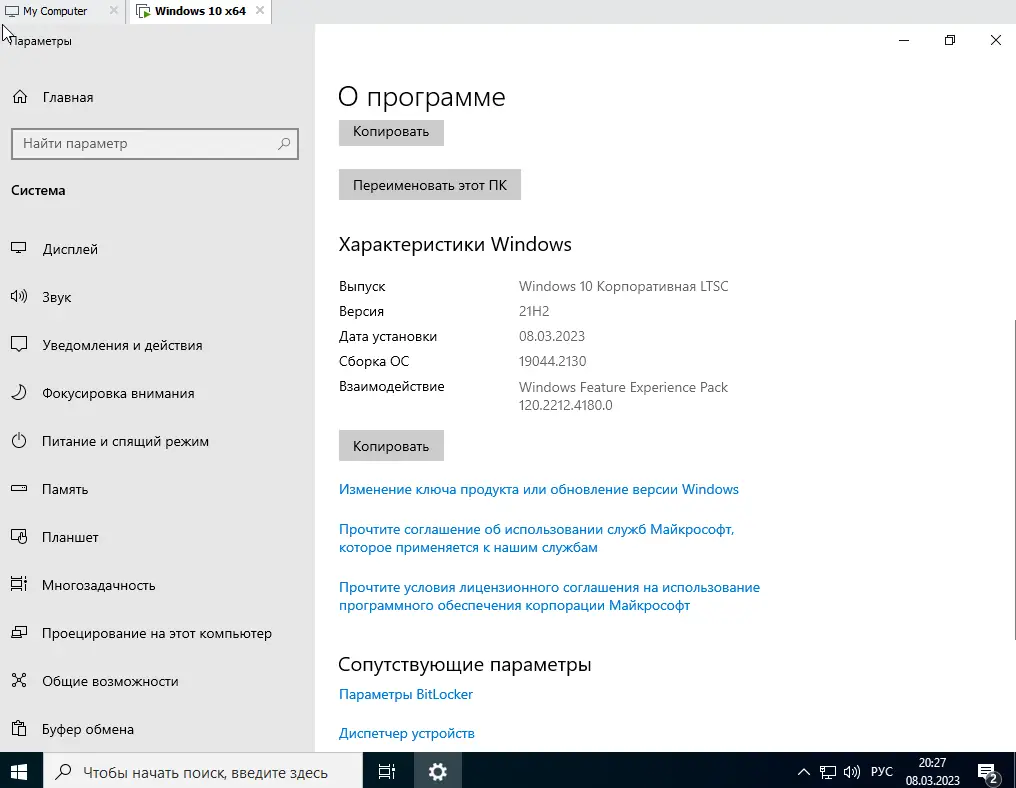
Task: Restore down the Параметры window
Action: point(950,40)
